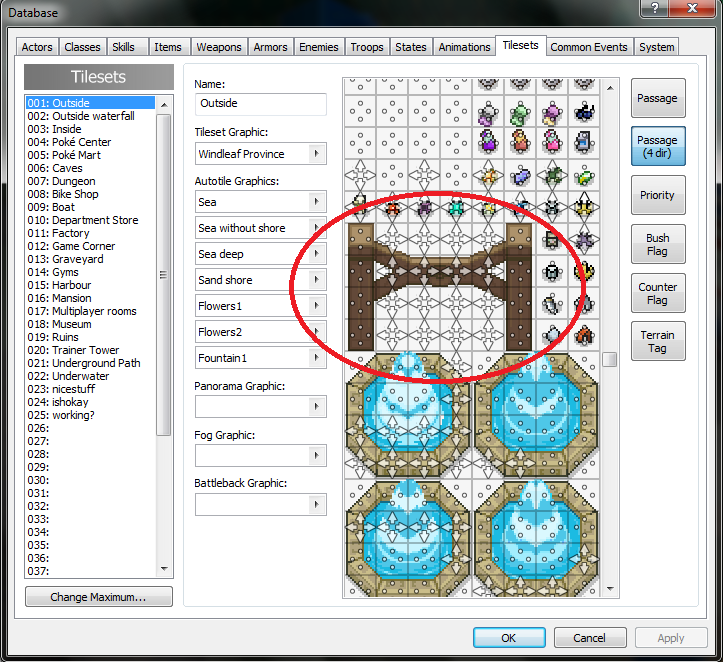
Task: Open the Tileset Graphic Windleaf Province picker
Action: point(316,154)
